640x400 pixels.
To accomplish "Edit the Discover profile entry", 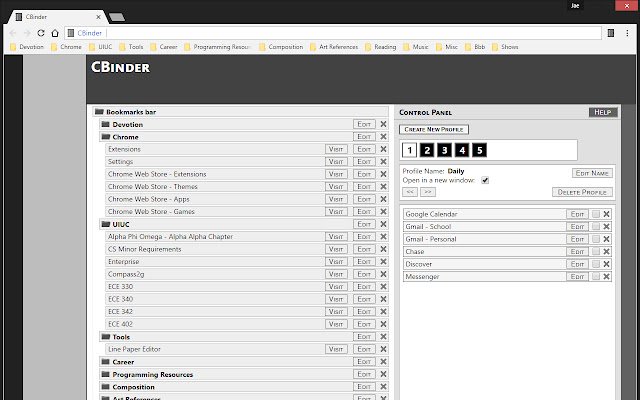I will pos(577,264).
